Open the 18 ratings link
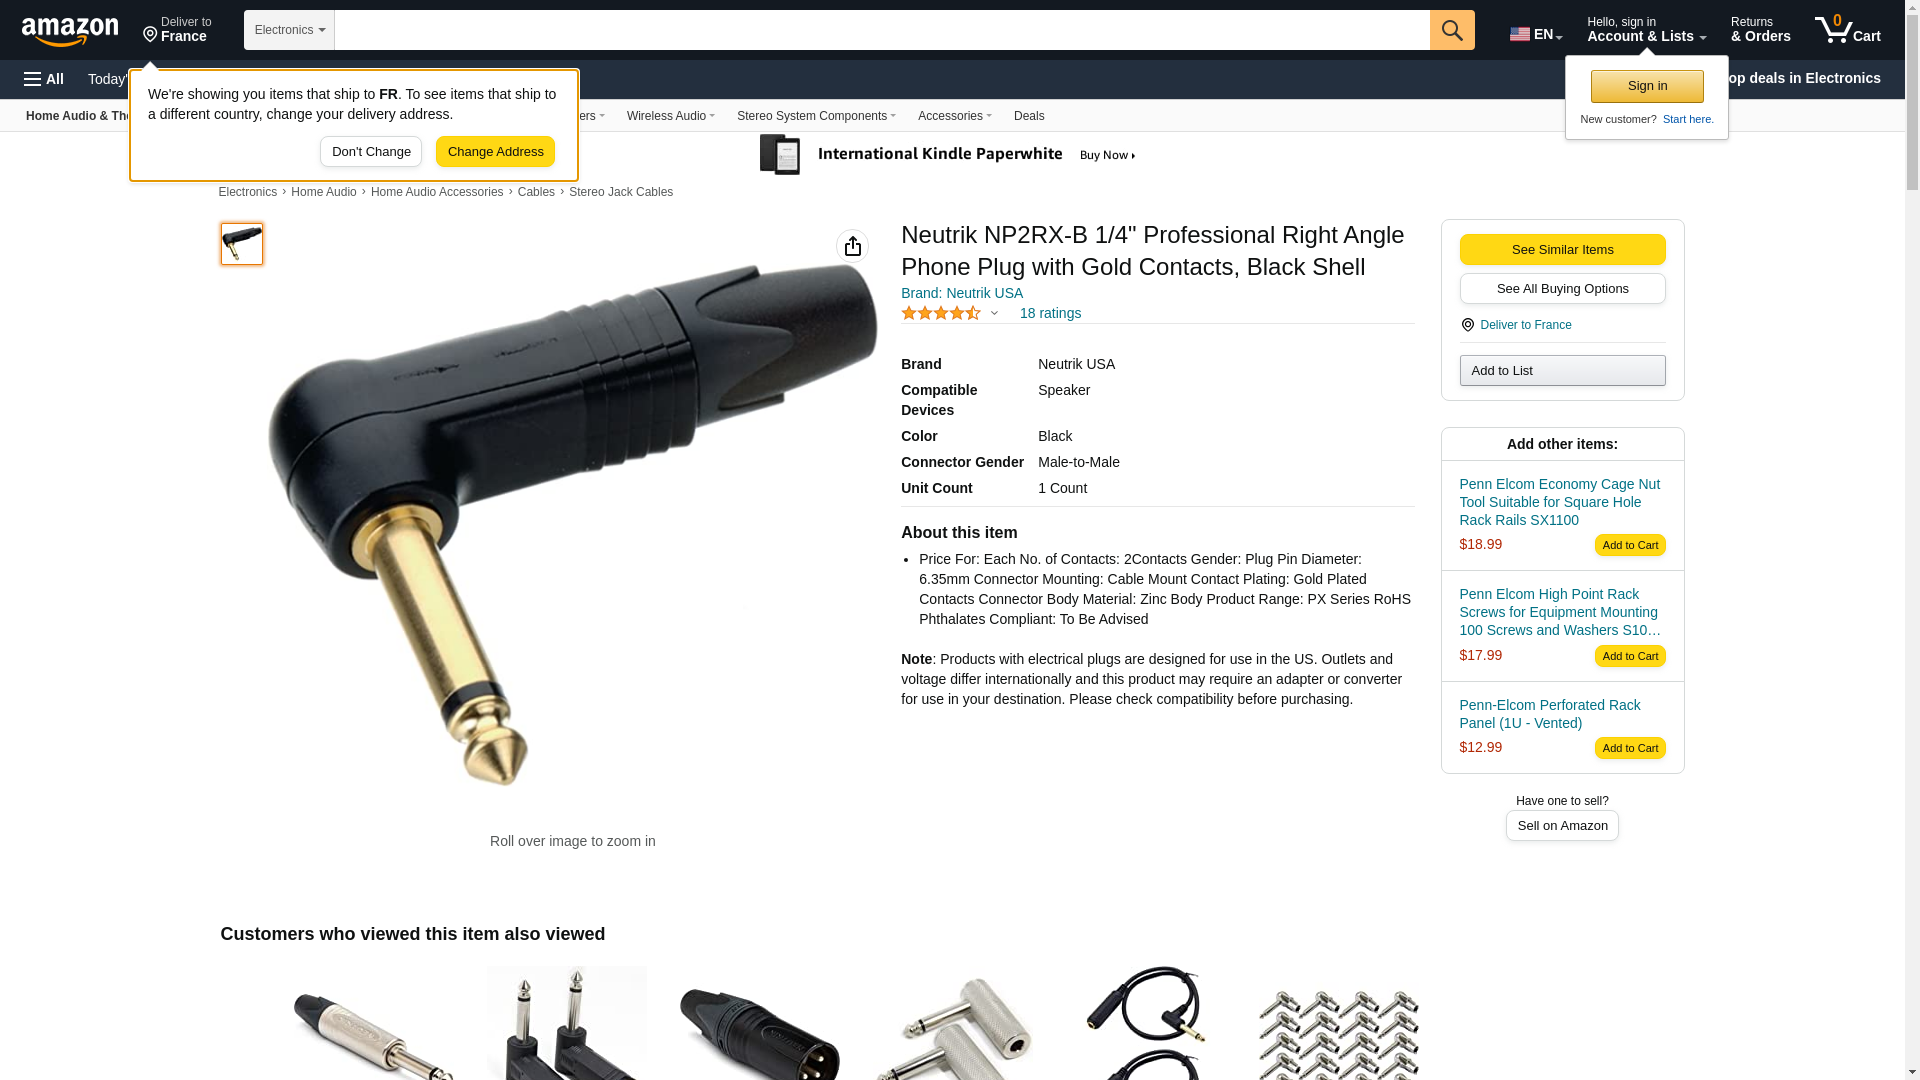 (x=1050, y=313)
